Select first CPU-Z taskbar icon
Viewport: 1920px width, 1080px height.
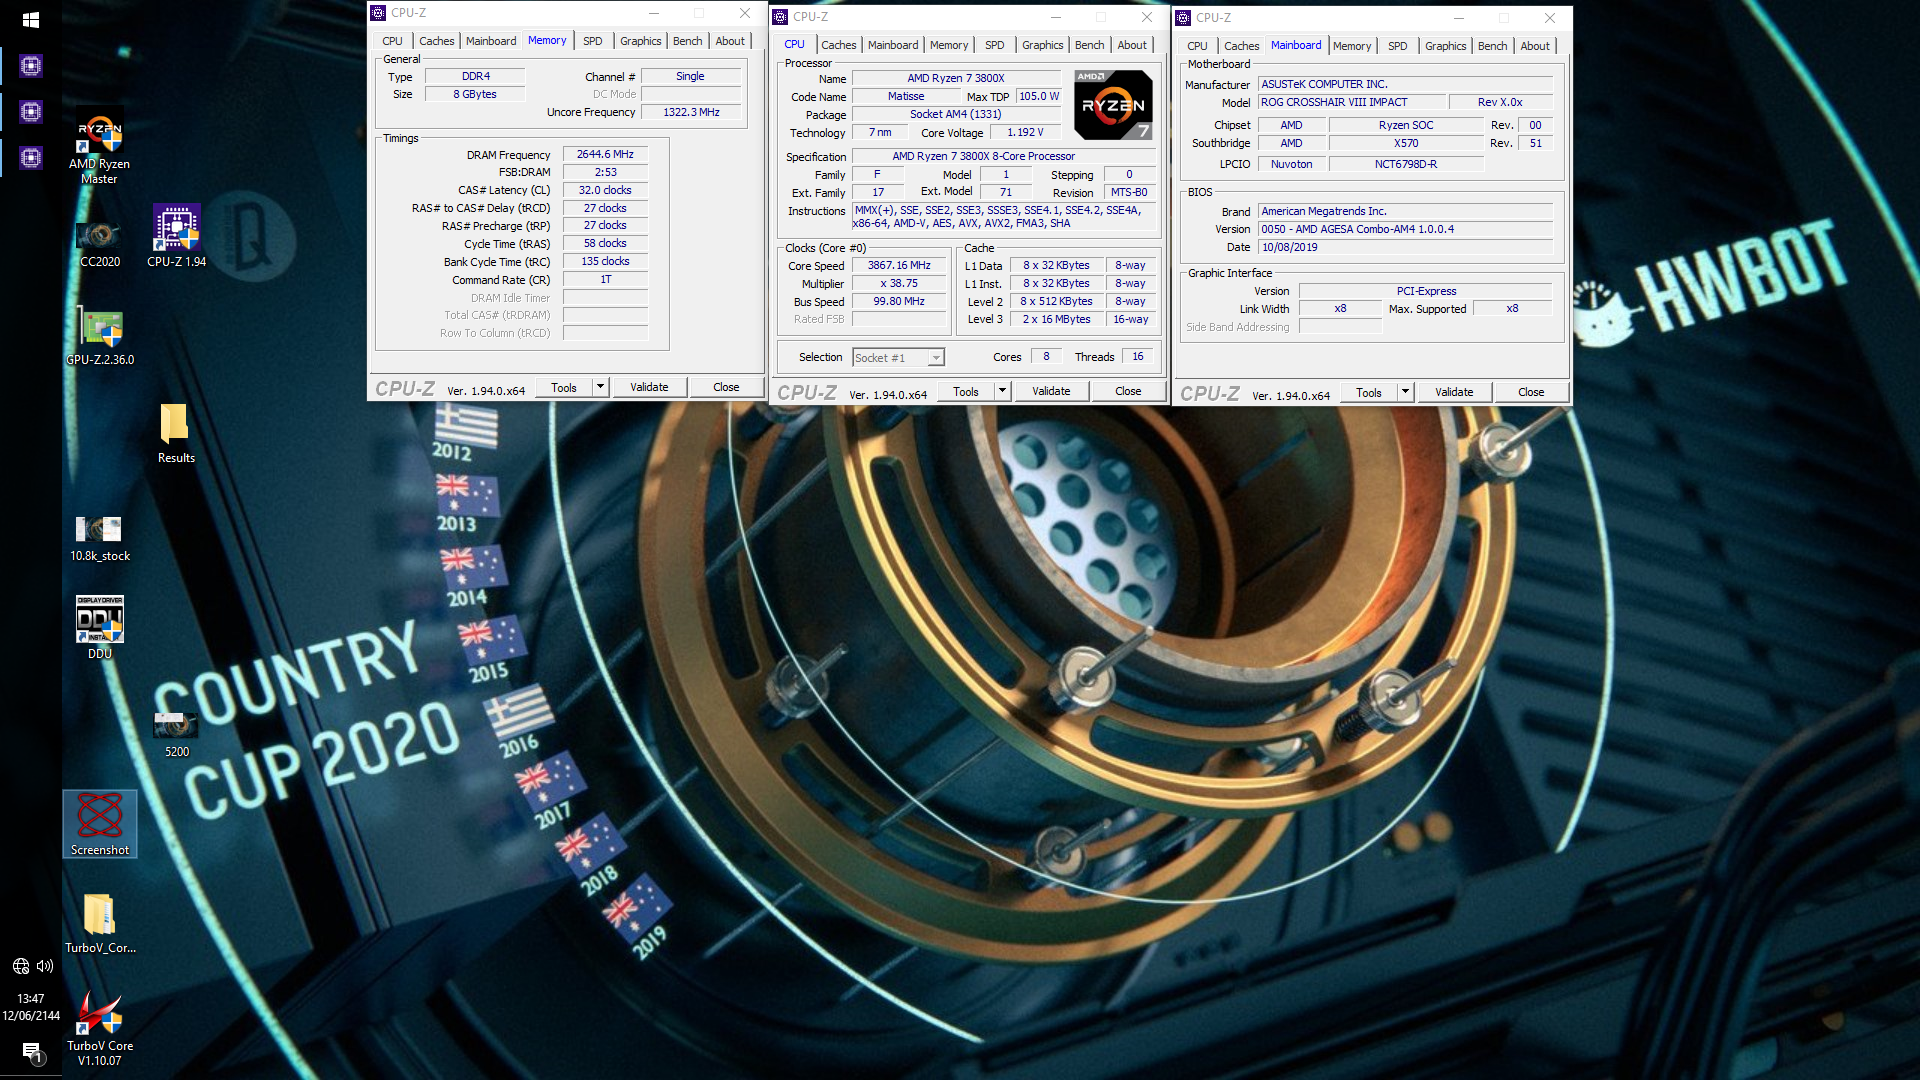tap(31, 66)
